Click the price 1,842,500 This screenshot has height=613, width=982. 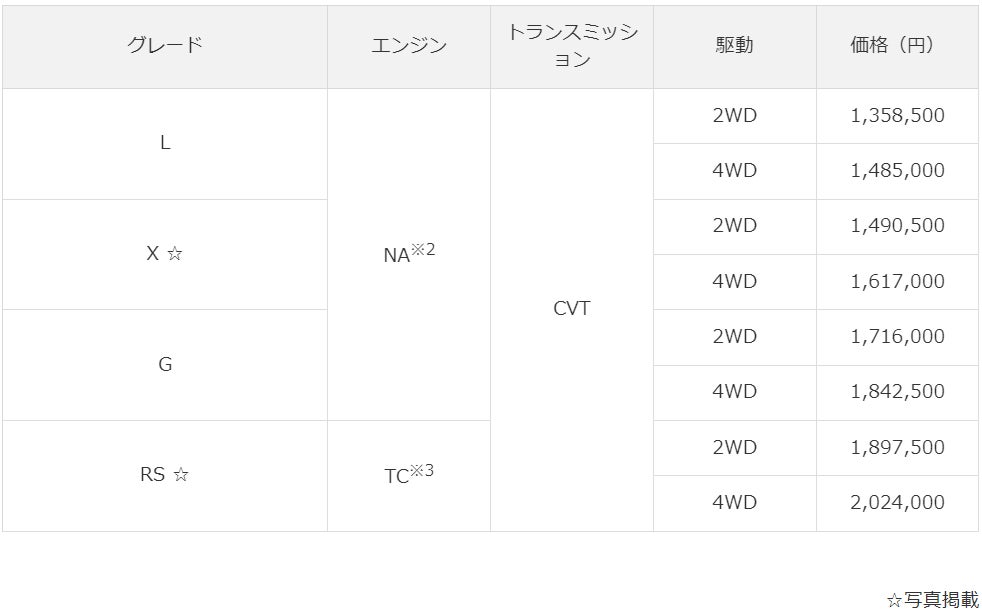coord(897,392)
